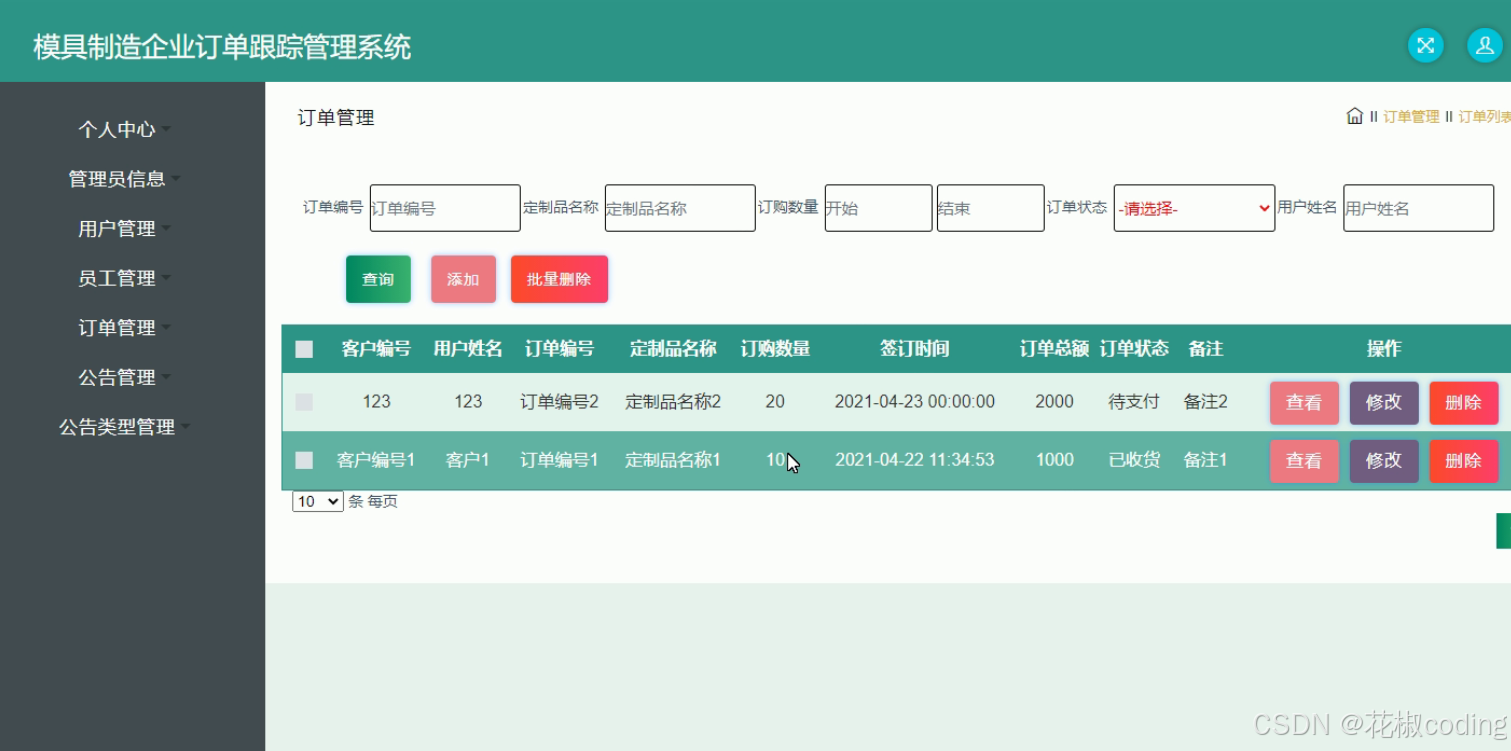Click the 订单总额 column header
The width and height of the screenshot is (1511, 751).
click(x=1054, y=349)
